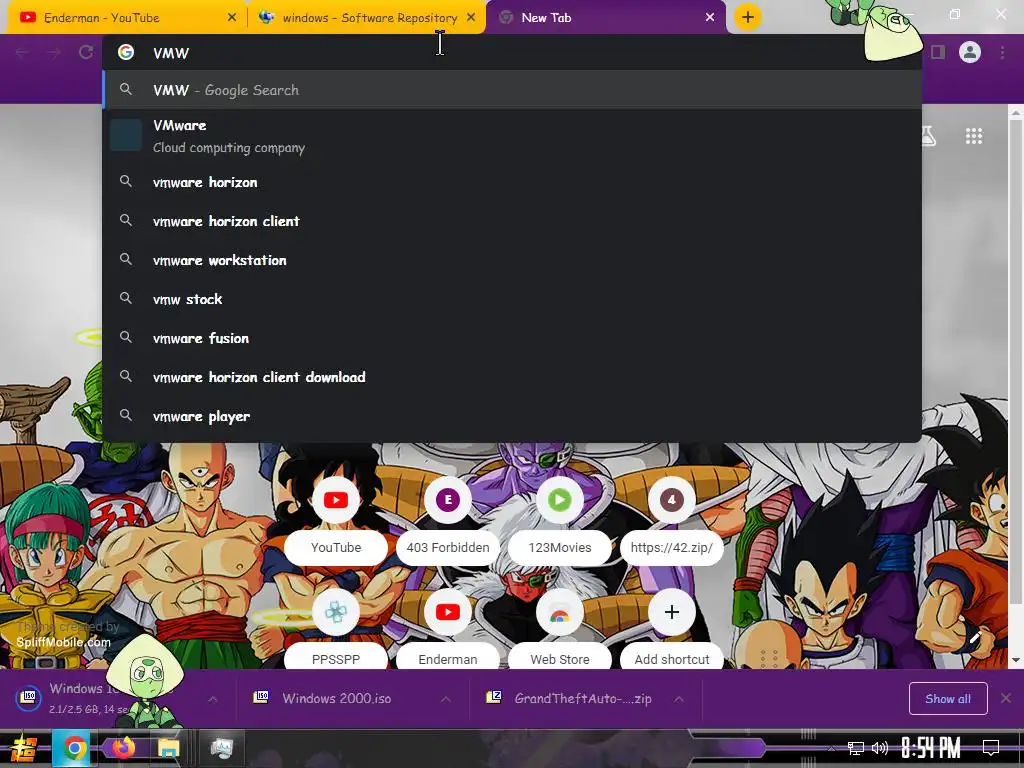
Task: Open the Enderman shortcut
Action: tap(448, 630)
